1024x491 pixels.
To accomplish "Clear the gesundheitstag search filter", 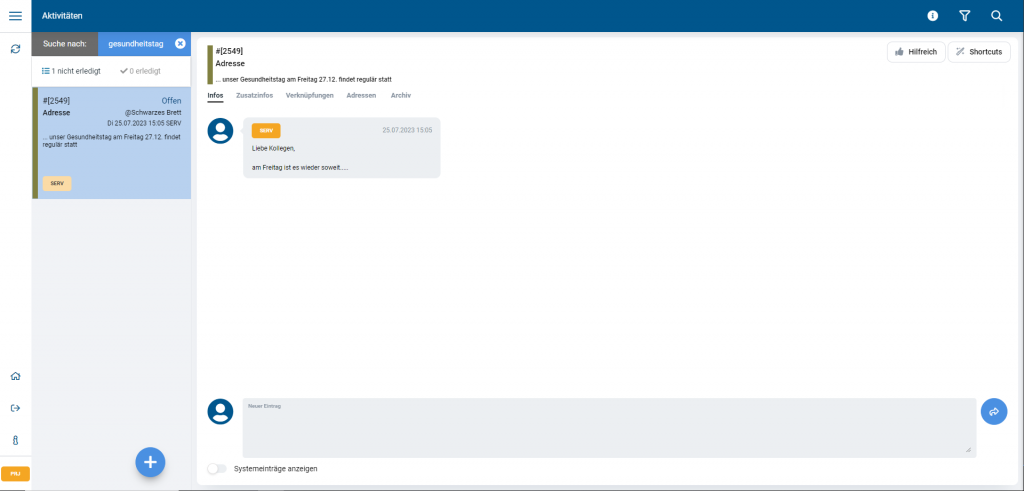I will tap(180, 43).
